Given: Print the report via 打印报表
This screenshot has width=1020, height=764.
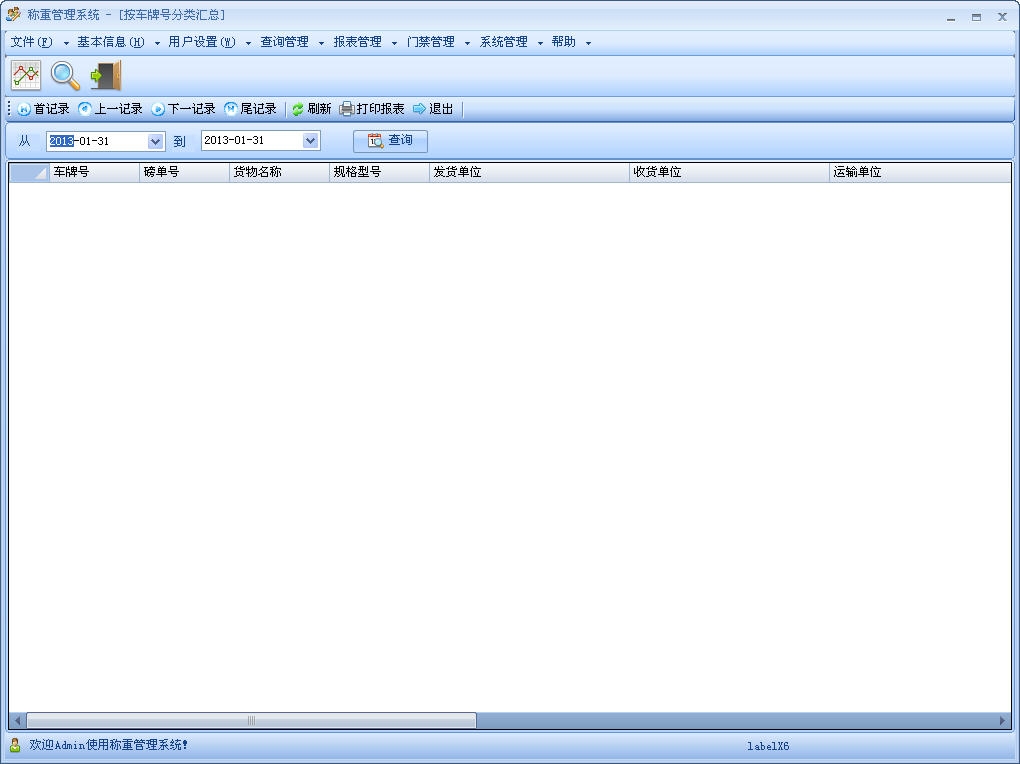Looking at the screenshot, I should pos(372,109).
